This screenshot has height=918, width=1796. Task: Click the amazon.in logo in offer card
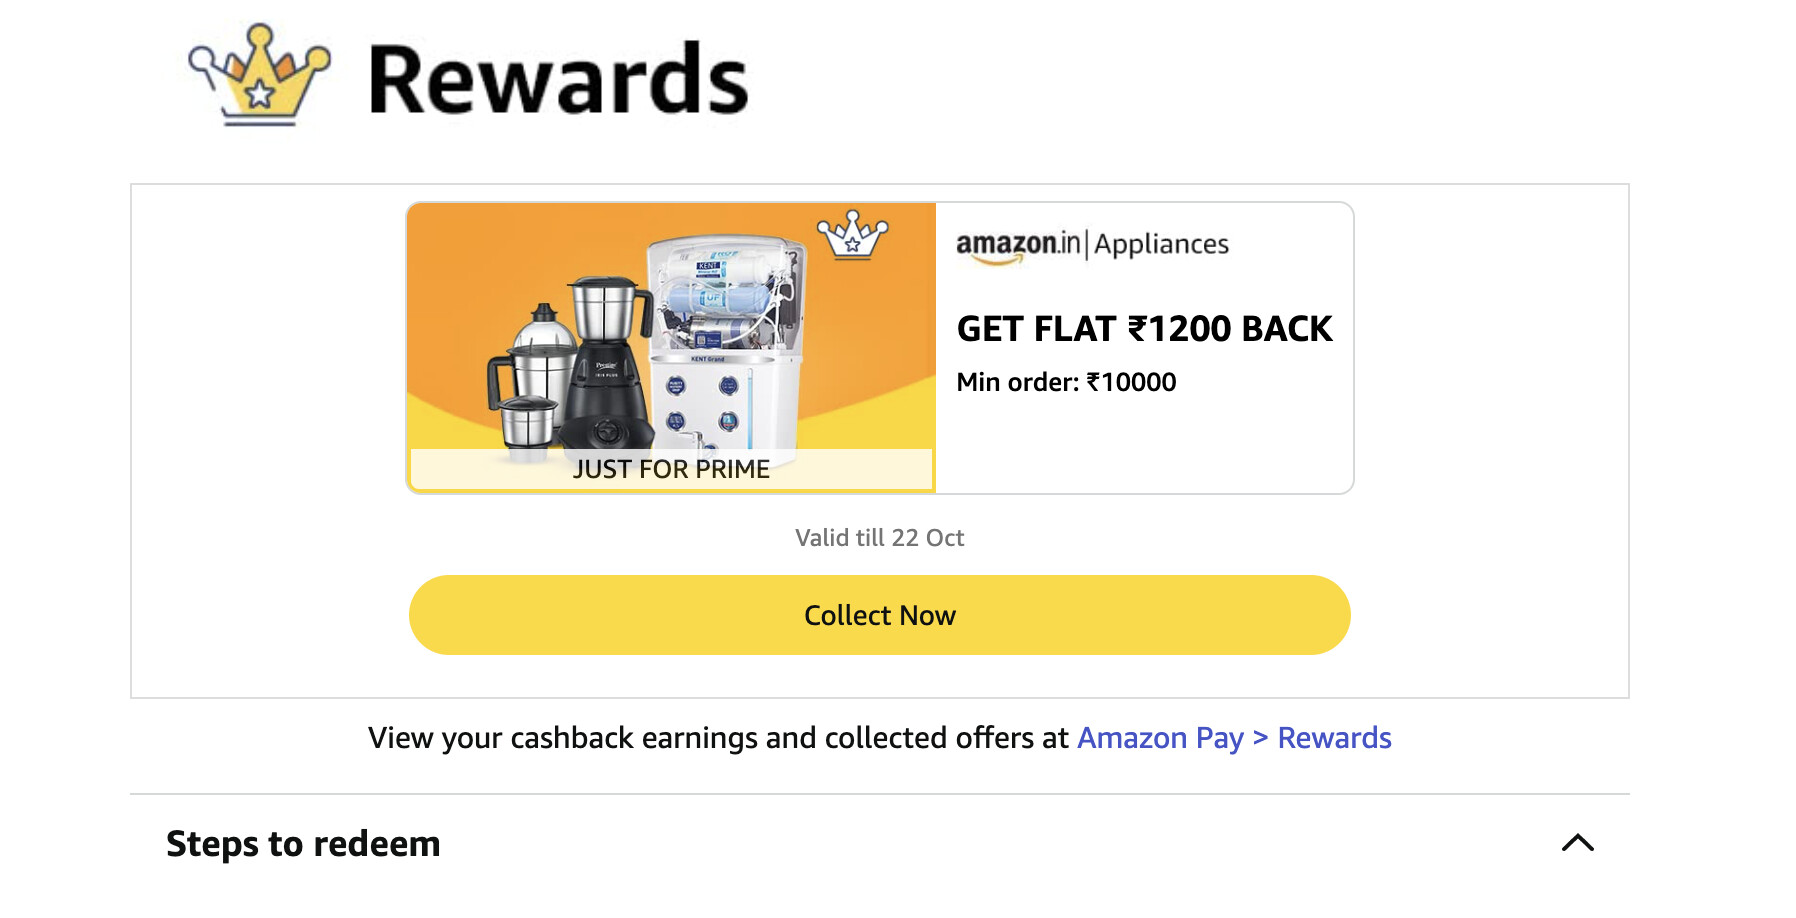1017,245
